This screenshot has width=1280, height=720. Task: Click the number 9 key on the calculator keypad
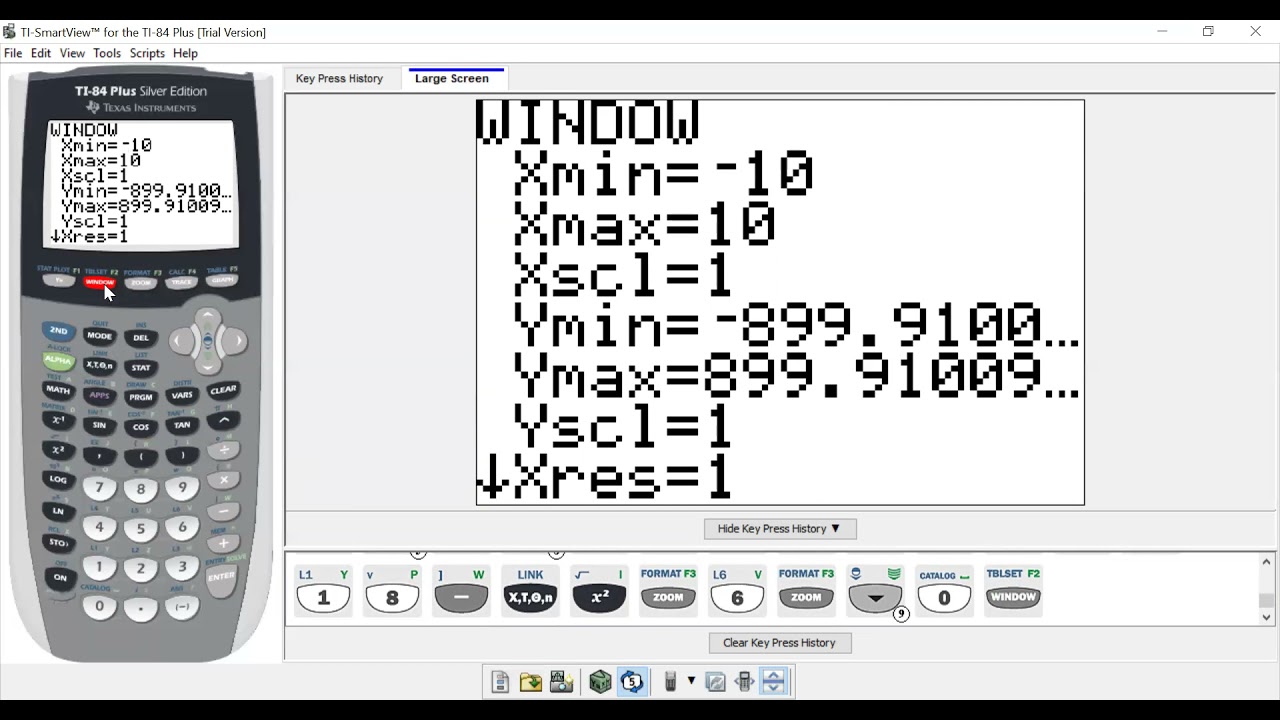point(182,488)
